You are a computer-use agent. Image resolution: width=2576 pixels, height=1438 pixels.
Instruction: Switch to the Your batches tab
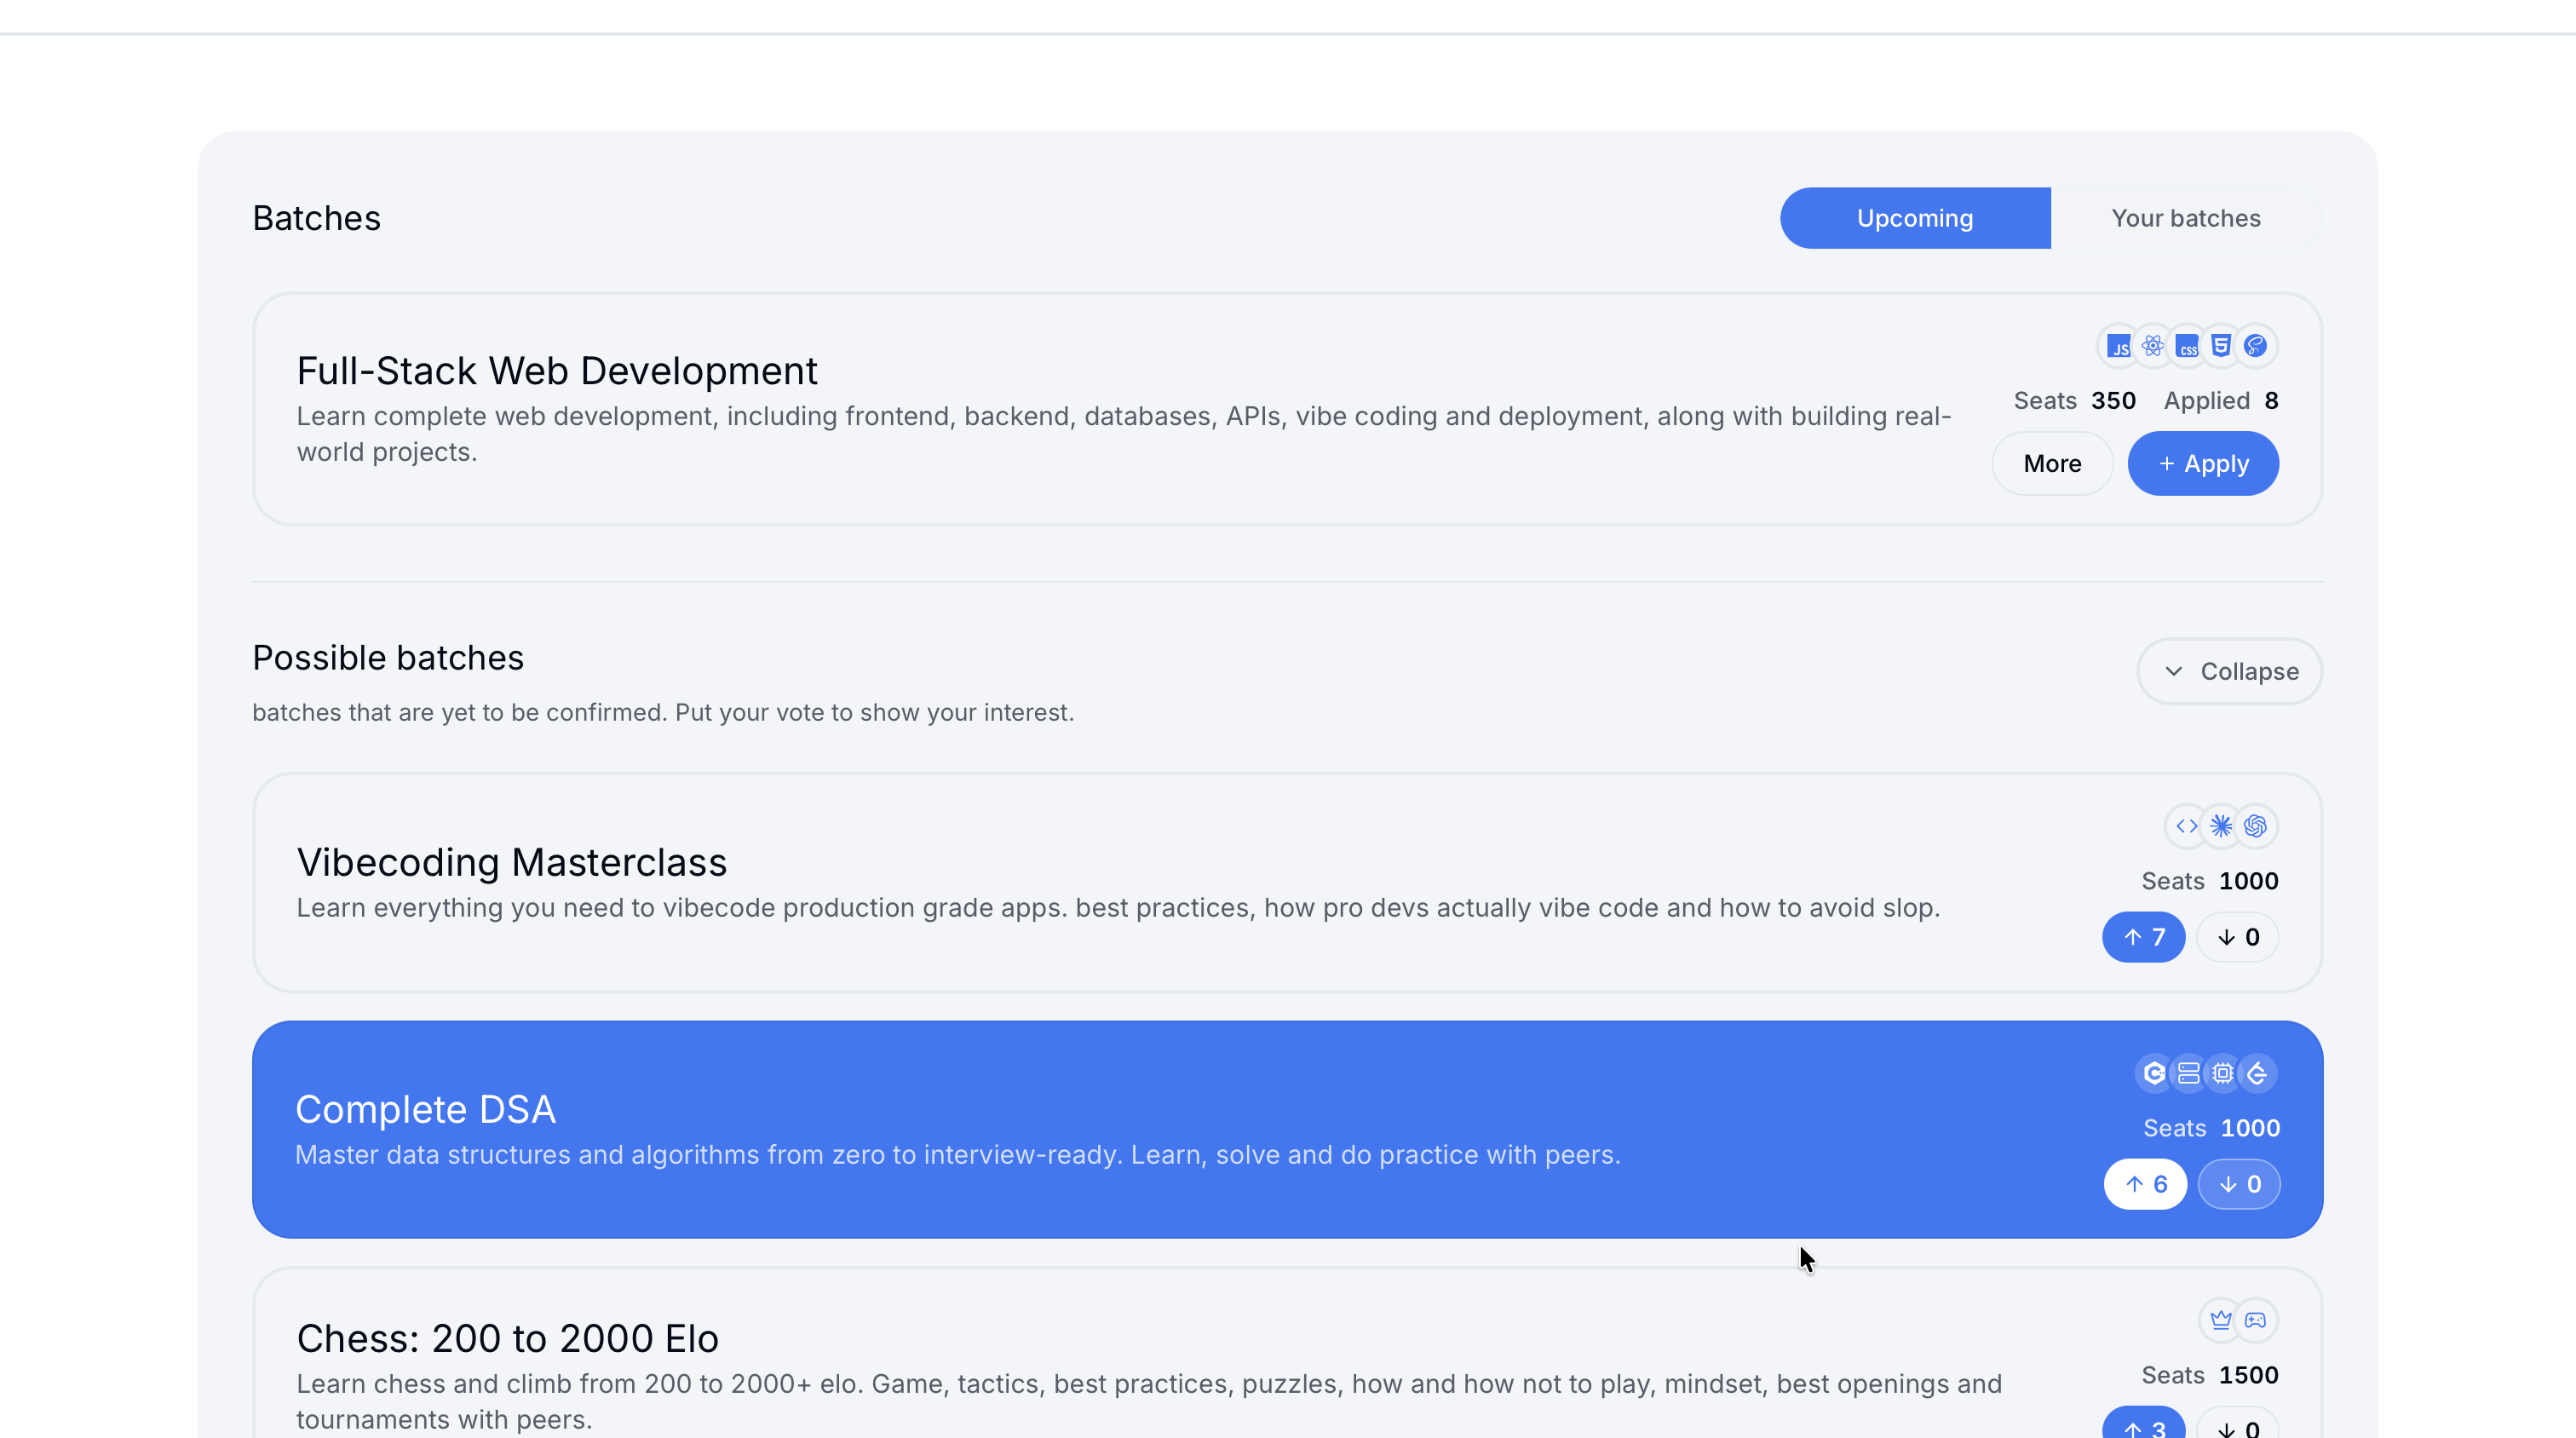[x=2185, y=218]
